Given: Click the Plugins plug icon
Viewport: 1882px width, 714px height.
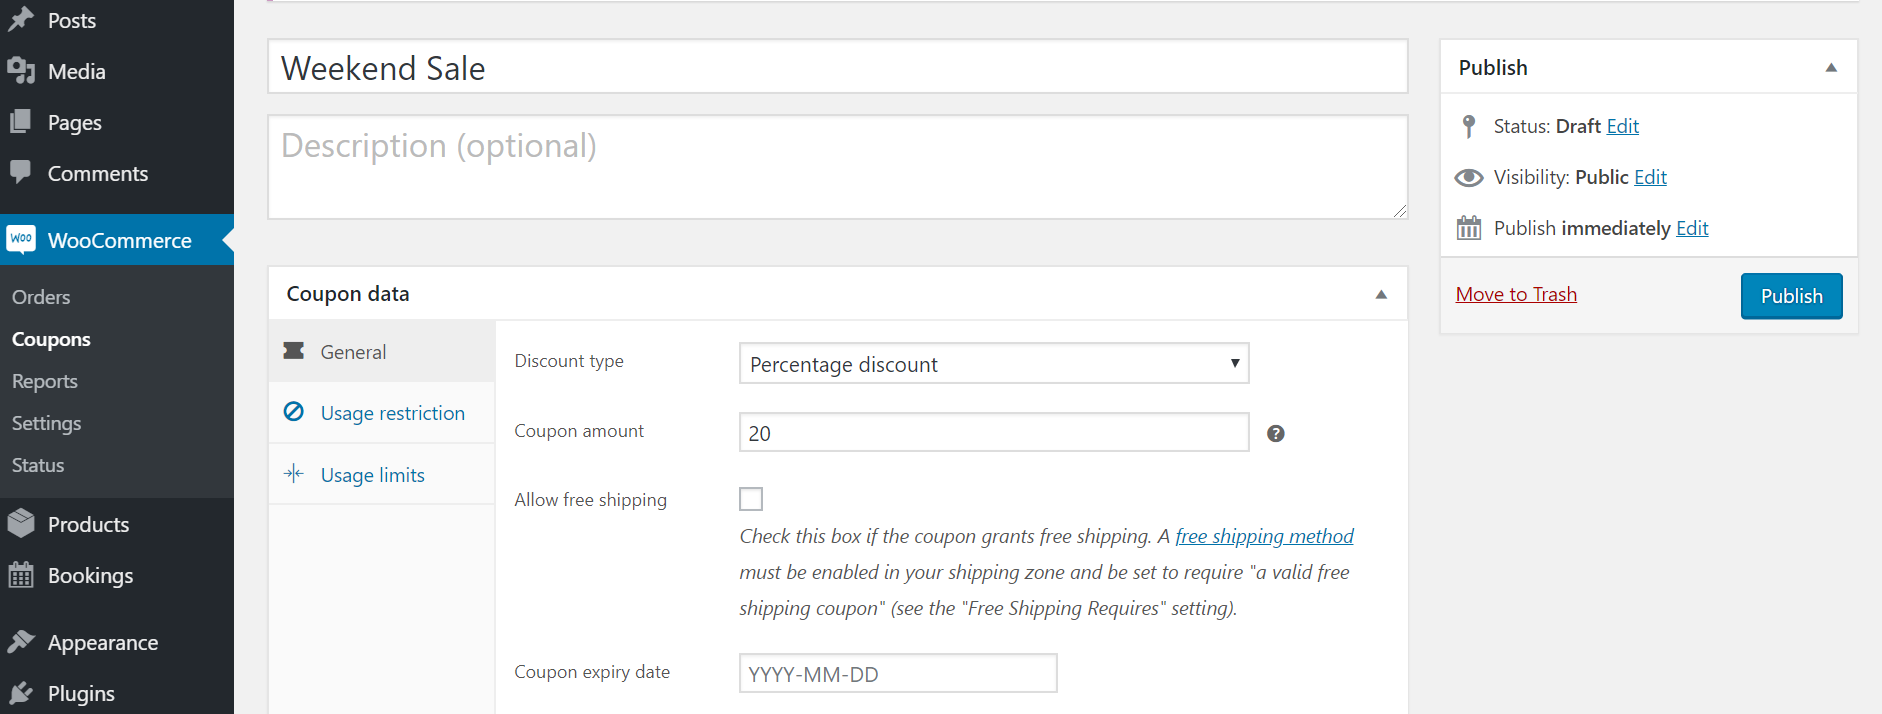Looking at the screenshot, I should coord(21,693).
